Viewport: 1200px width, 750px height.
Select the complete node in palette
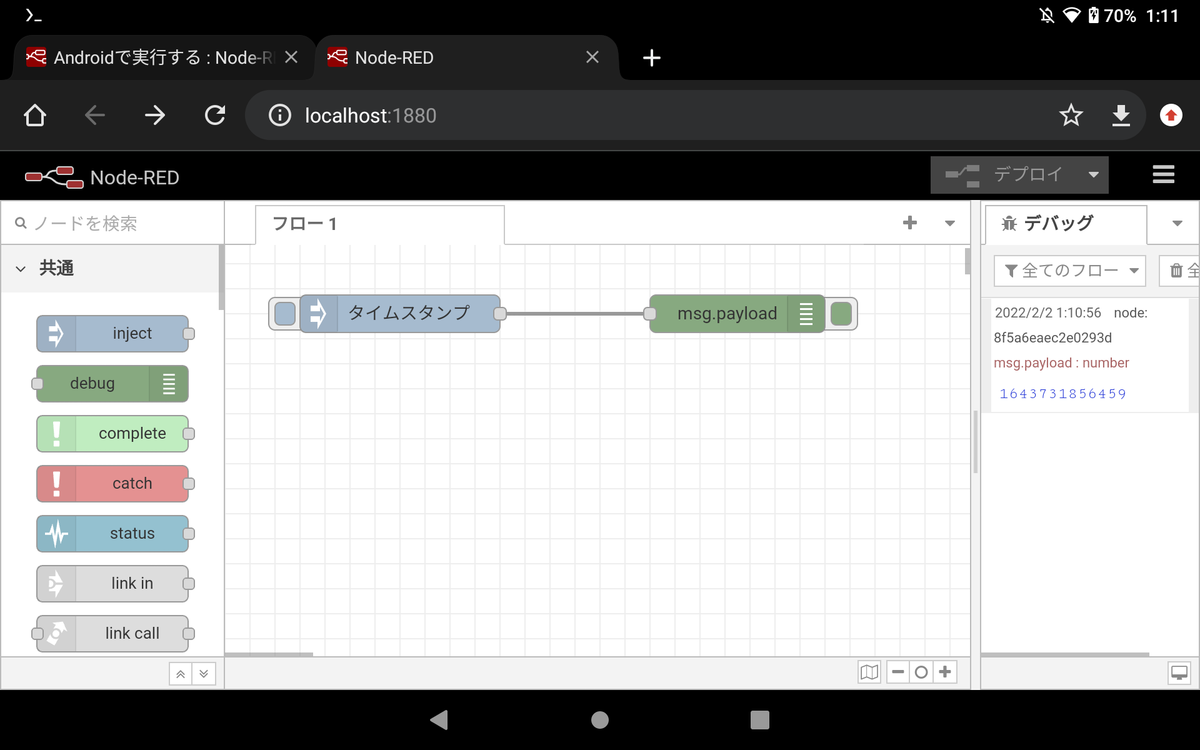click(112, 434)
